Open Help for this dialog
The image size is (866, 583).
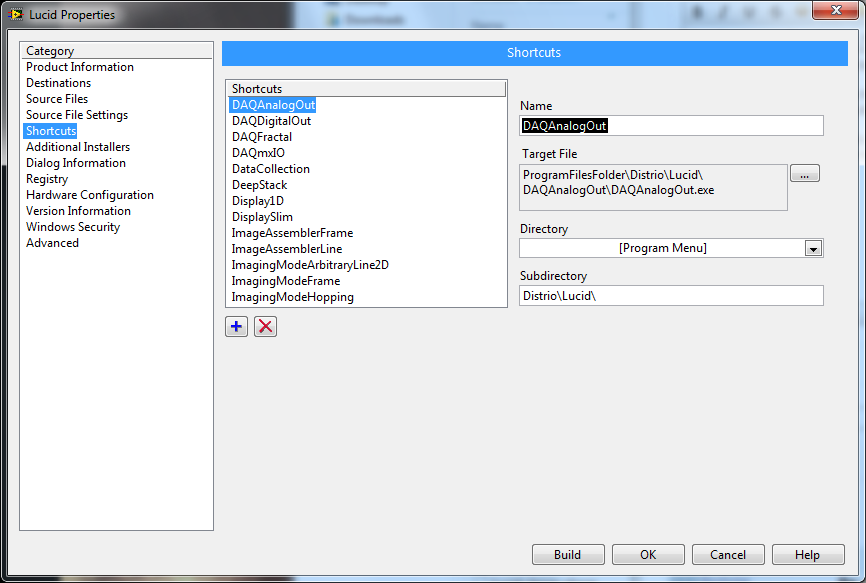tap(807, 555)
